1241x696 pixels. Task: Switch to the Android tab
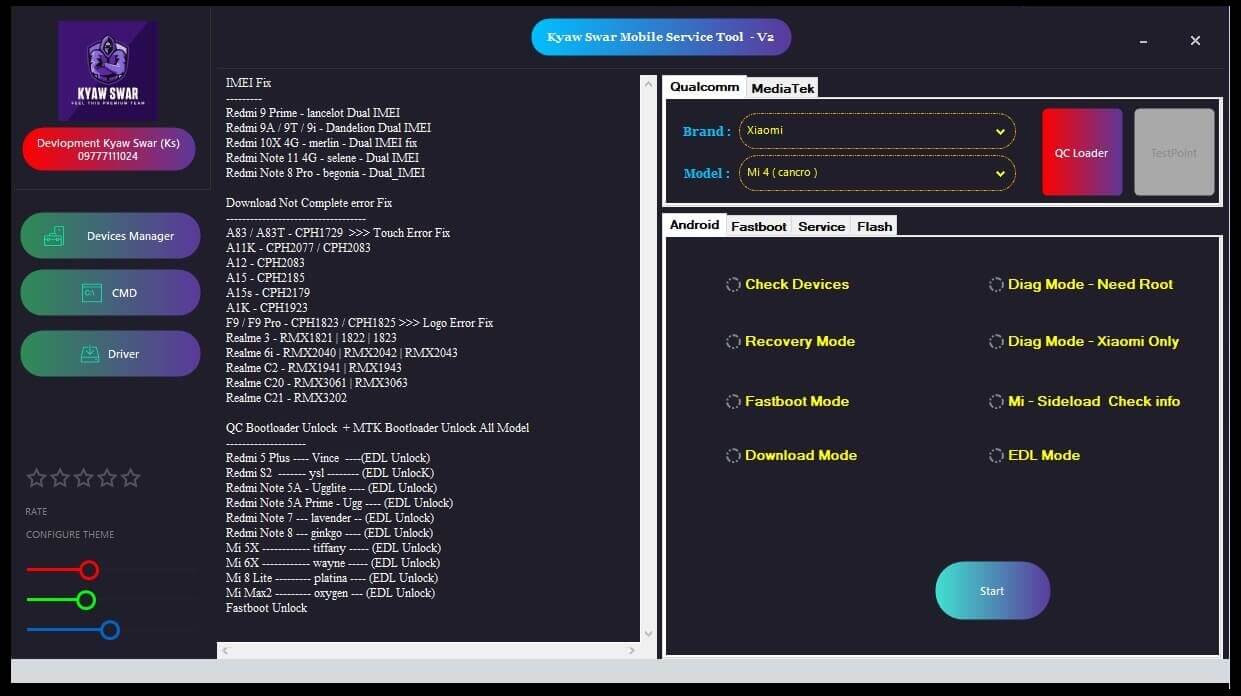coord(695,225)
